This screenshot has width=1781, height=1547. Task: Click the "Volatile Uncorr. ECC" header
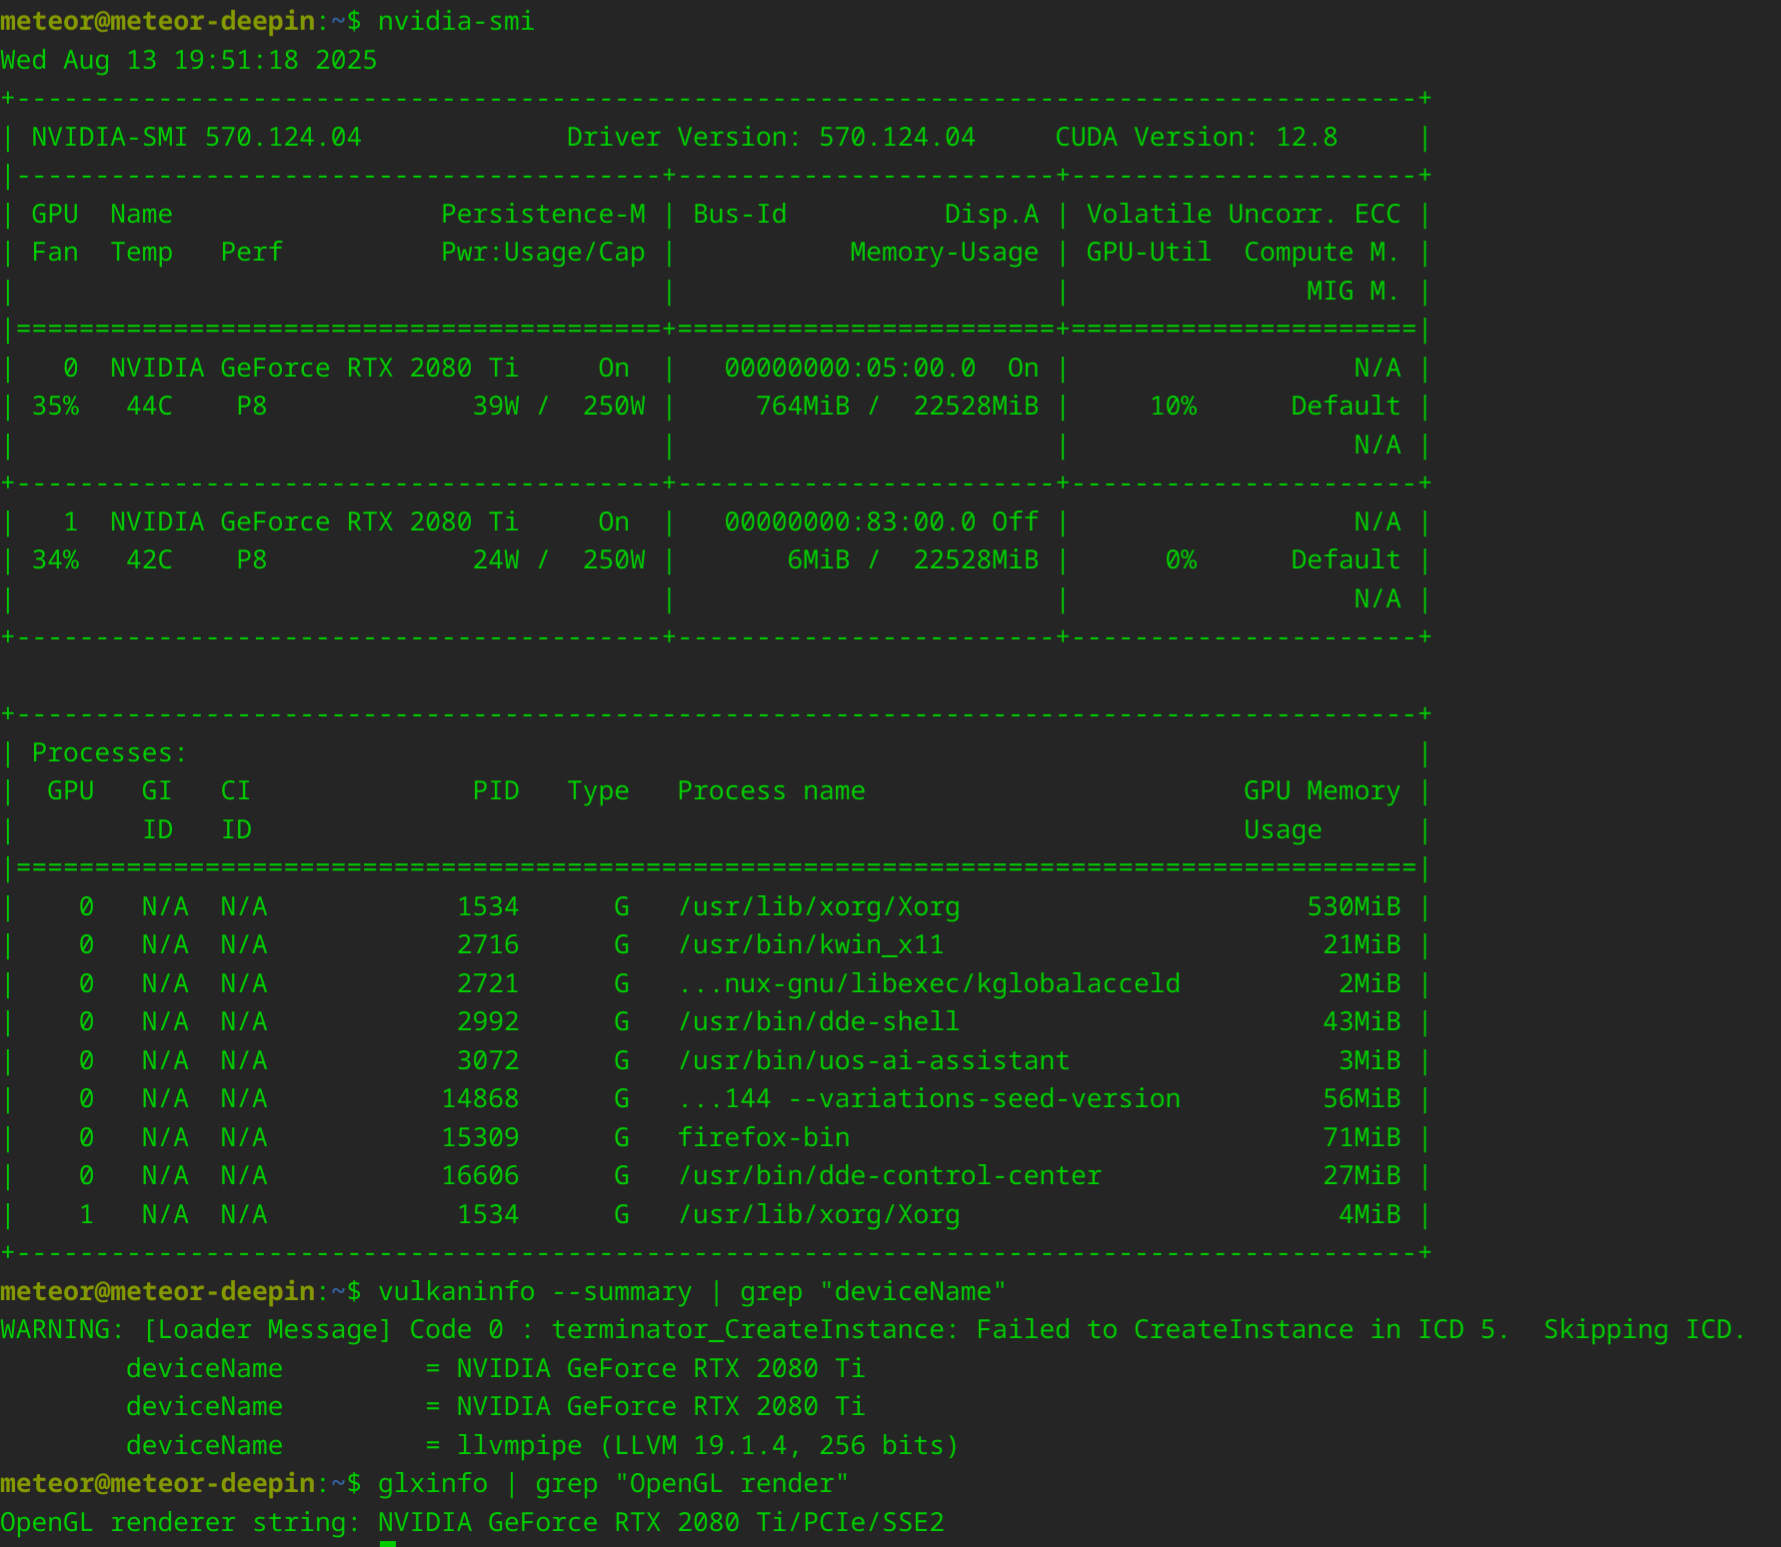point(1243,214)
